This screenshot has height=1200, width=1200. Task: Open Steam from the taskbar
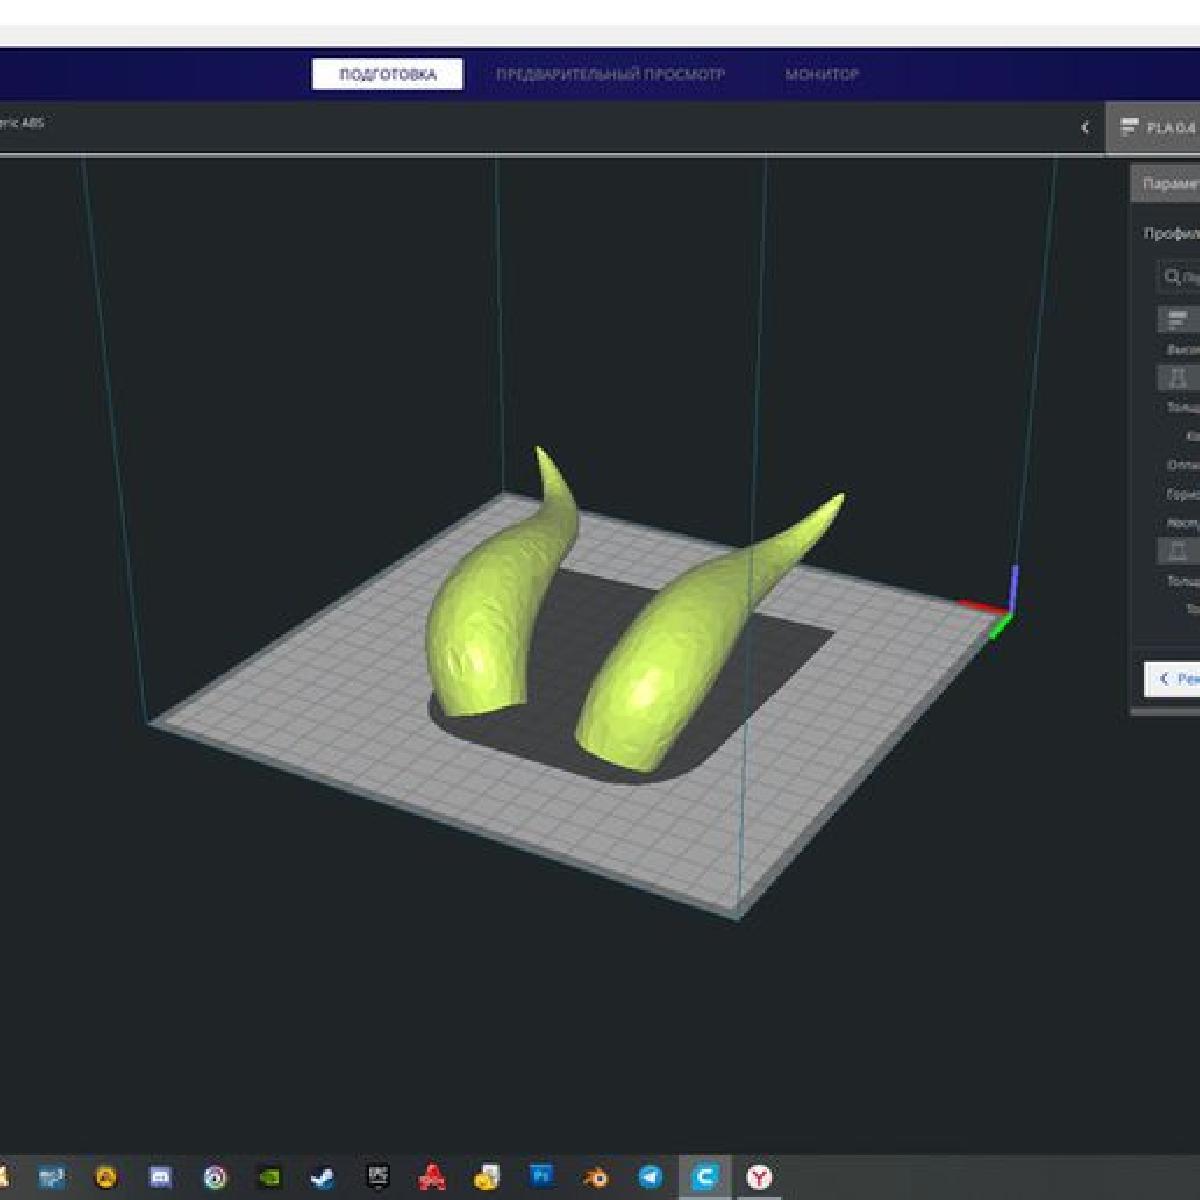pyautogui.click(x=322, y=1177)
